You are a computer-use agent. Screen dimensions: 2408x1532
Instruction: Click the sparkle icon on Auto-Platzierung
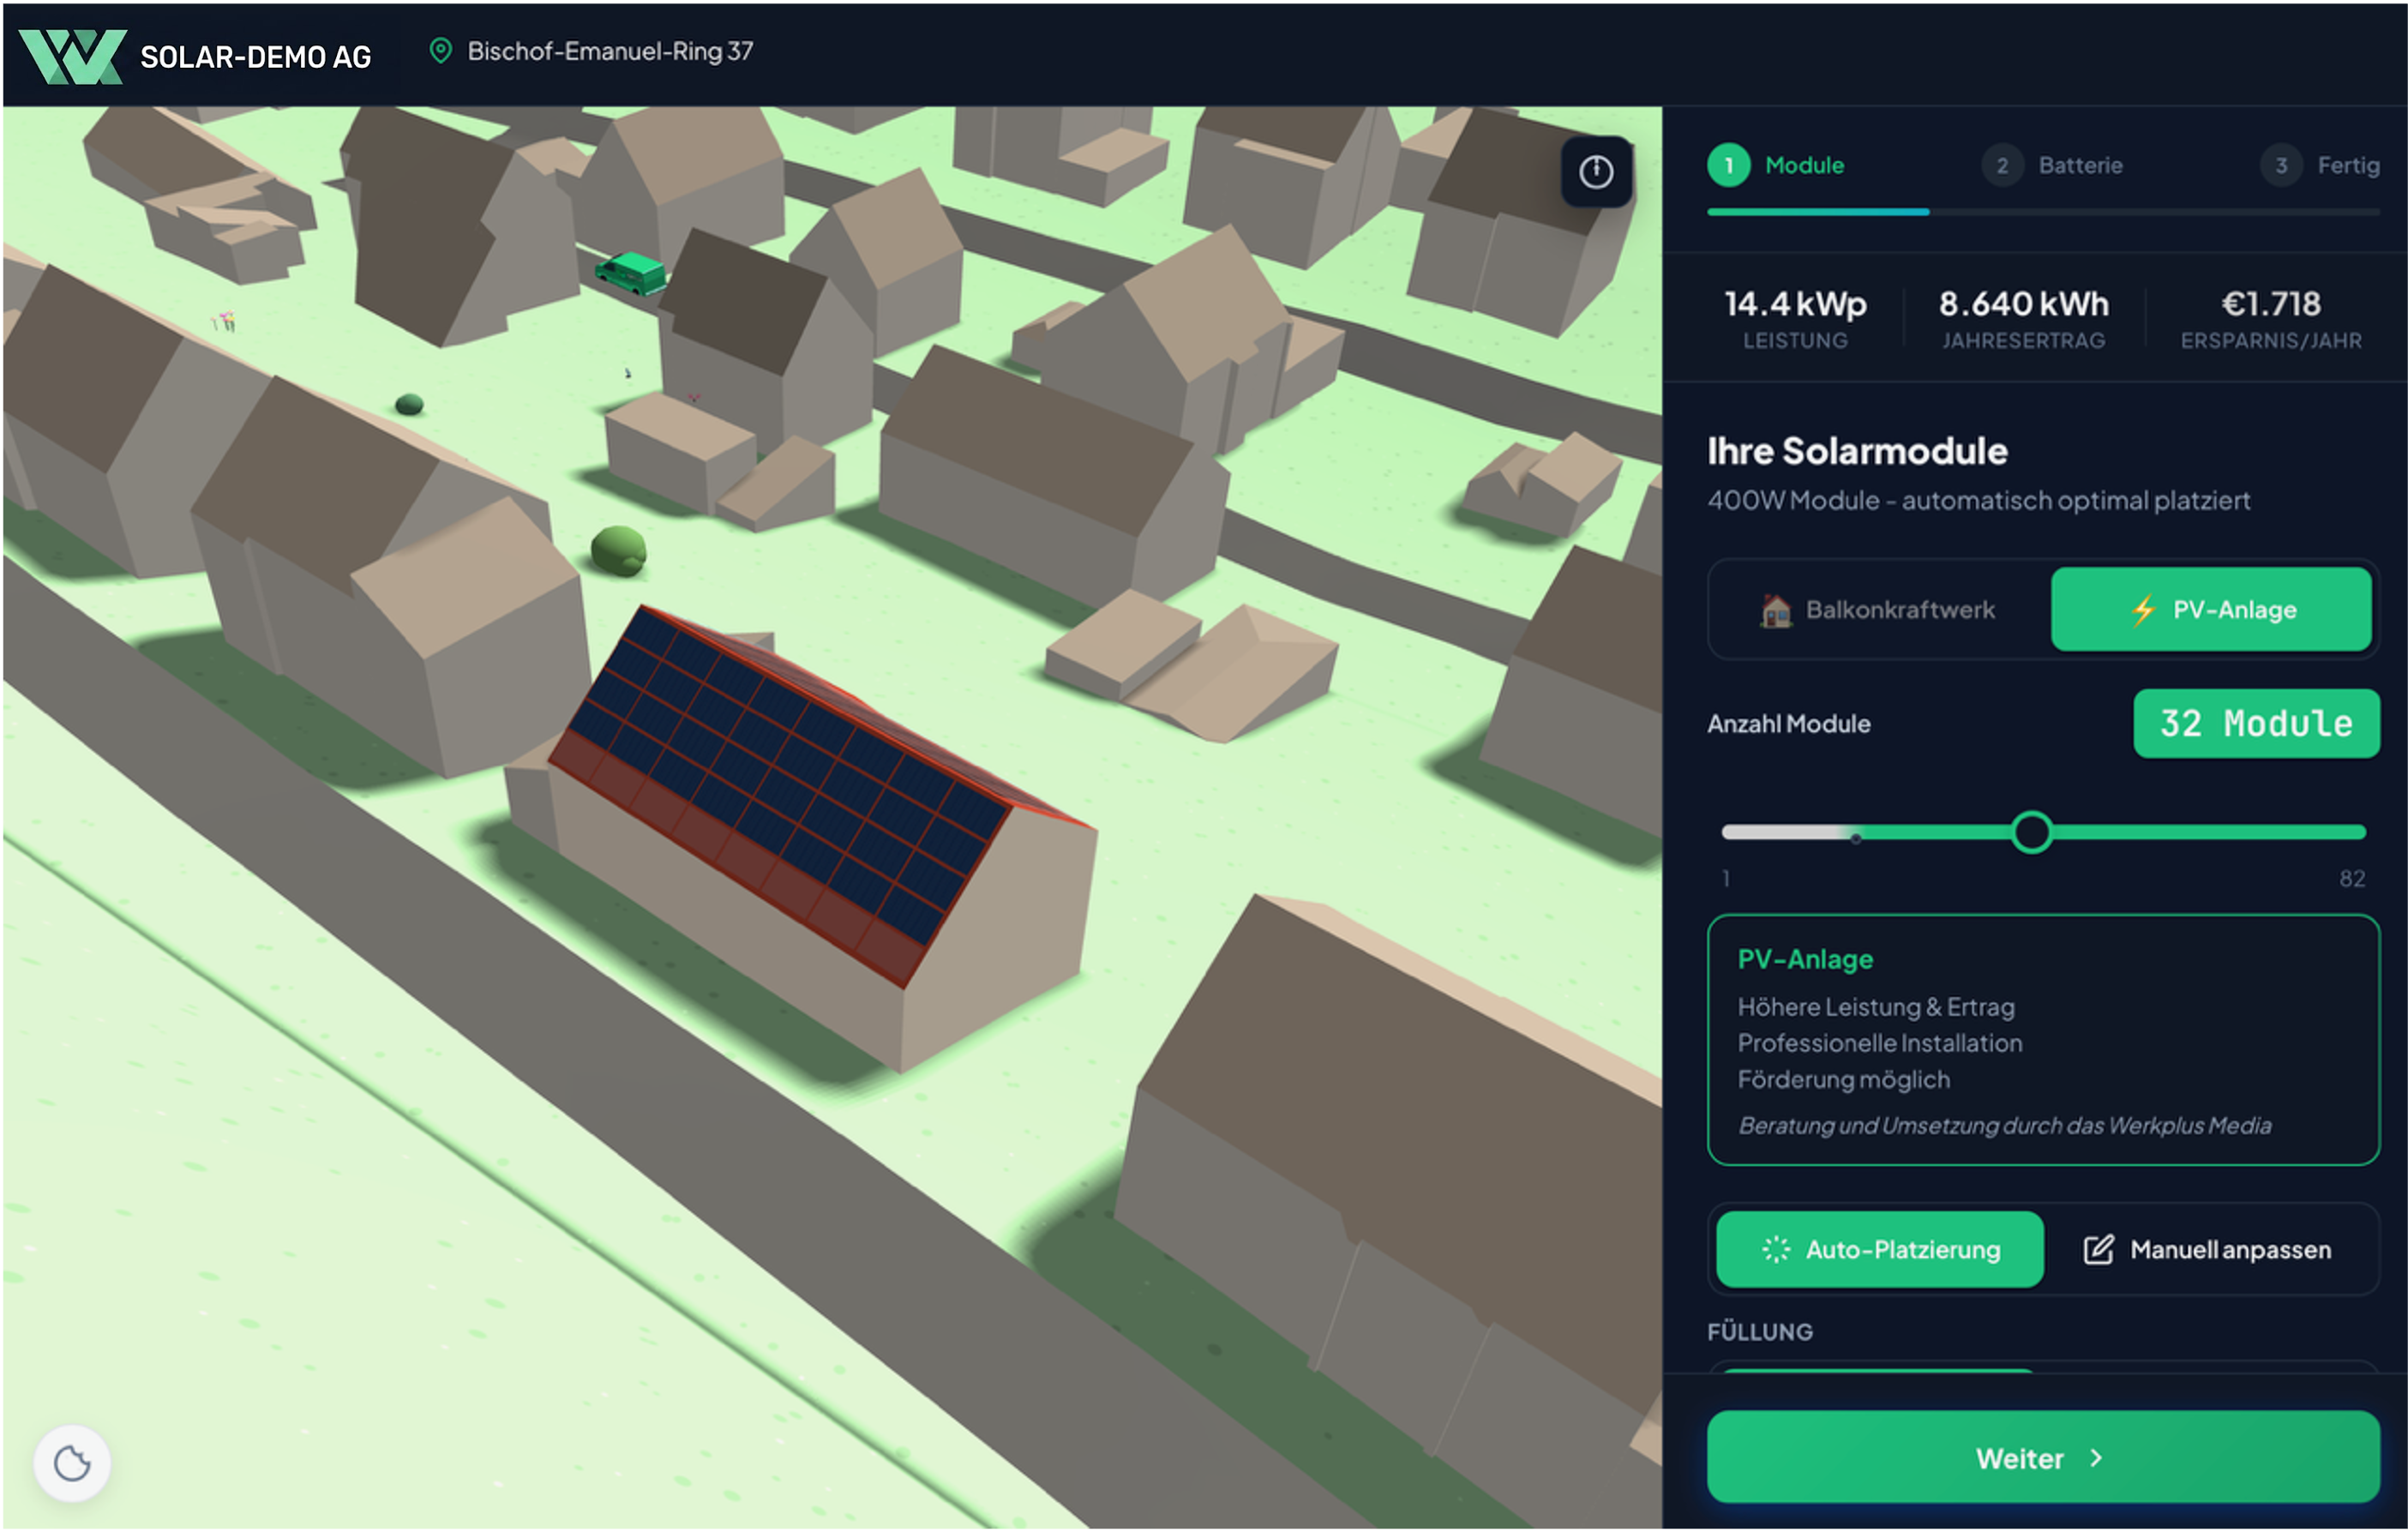1776,1249
